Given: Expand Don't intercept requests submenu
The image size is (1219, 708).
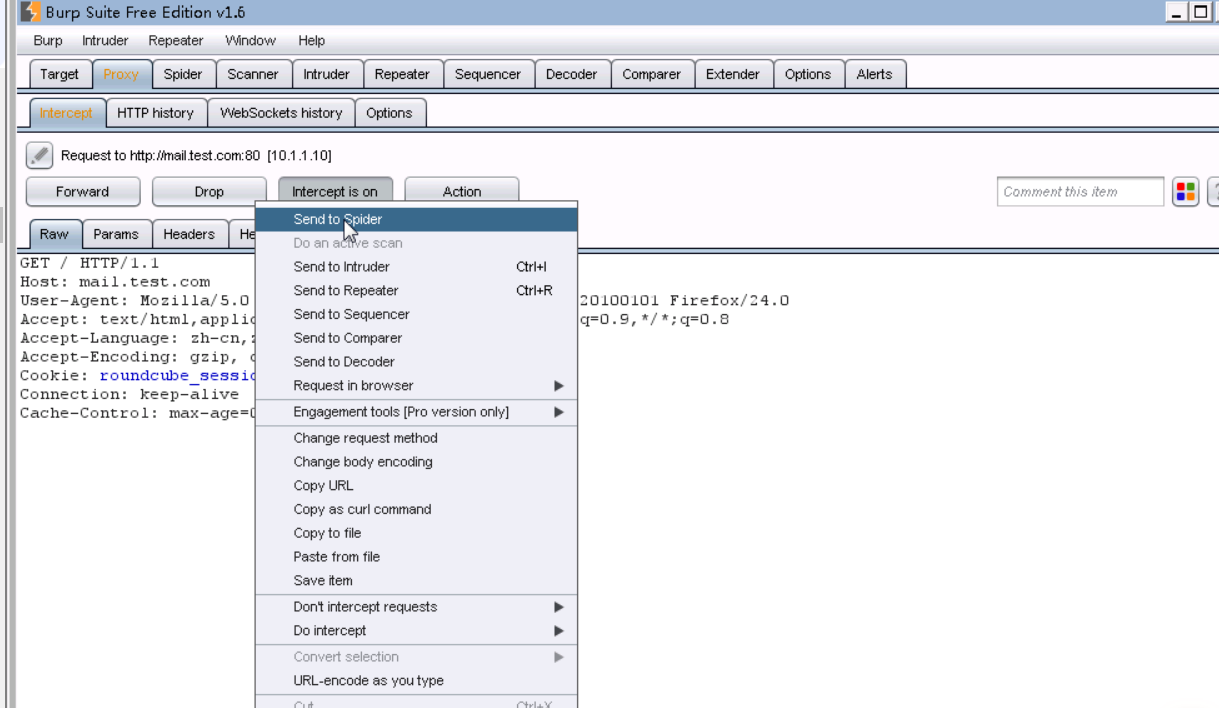Looking at the screenshot, I should coord(416,607).
